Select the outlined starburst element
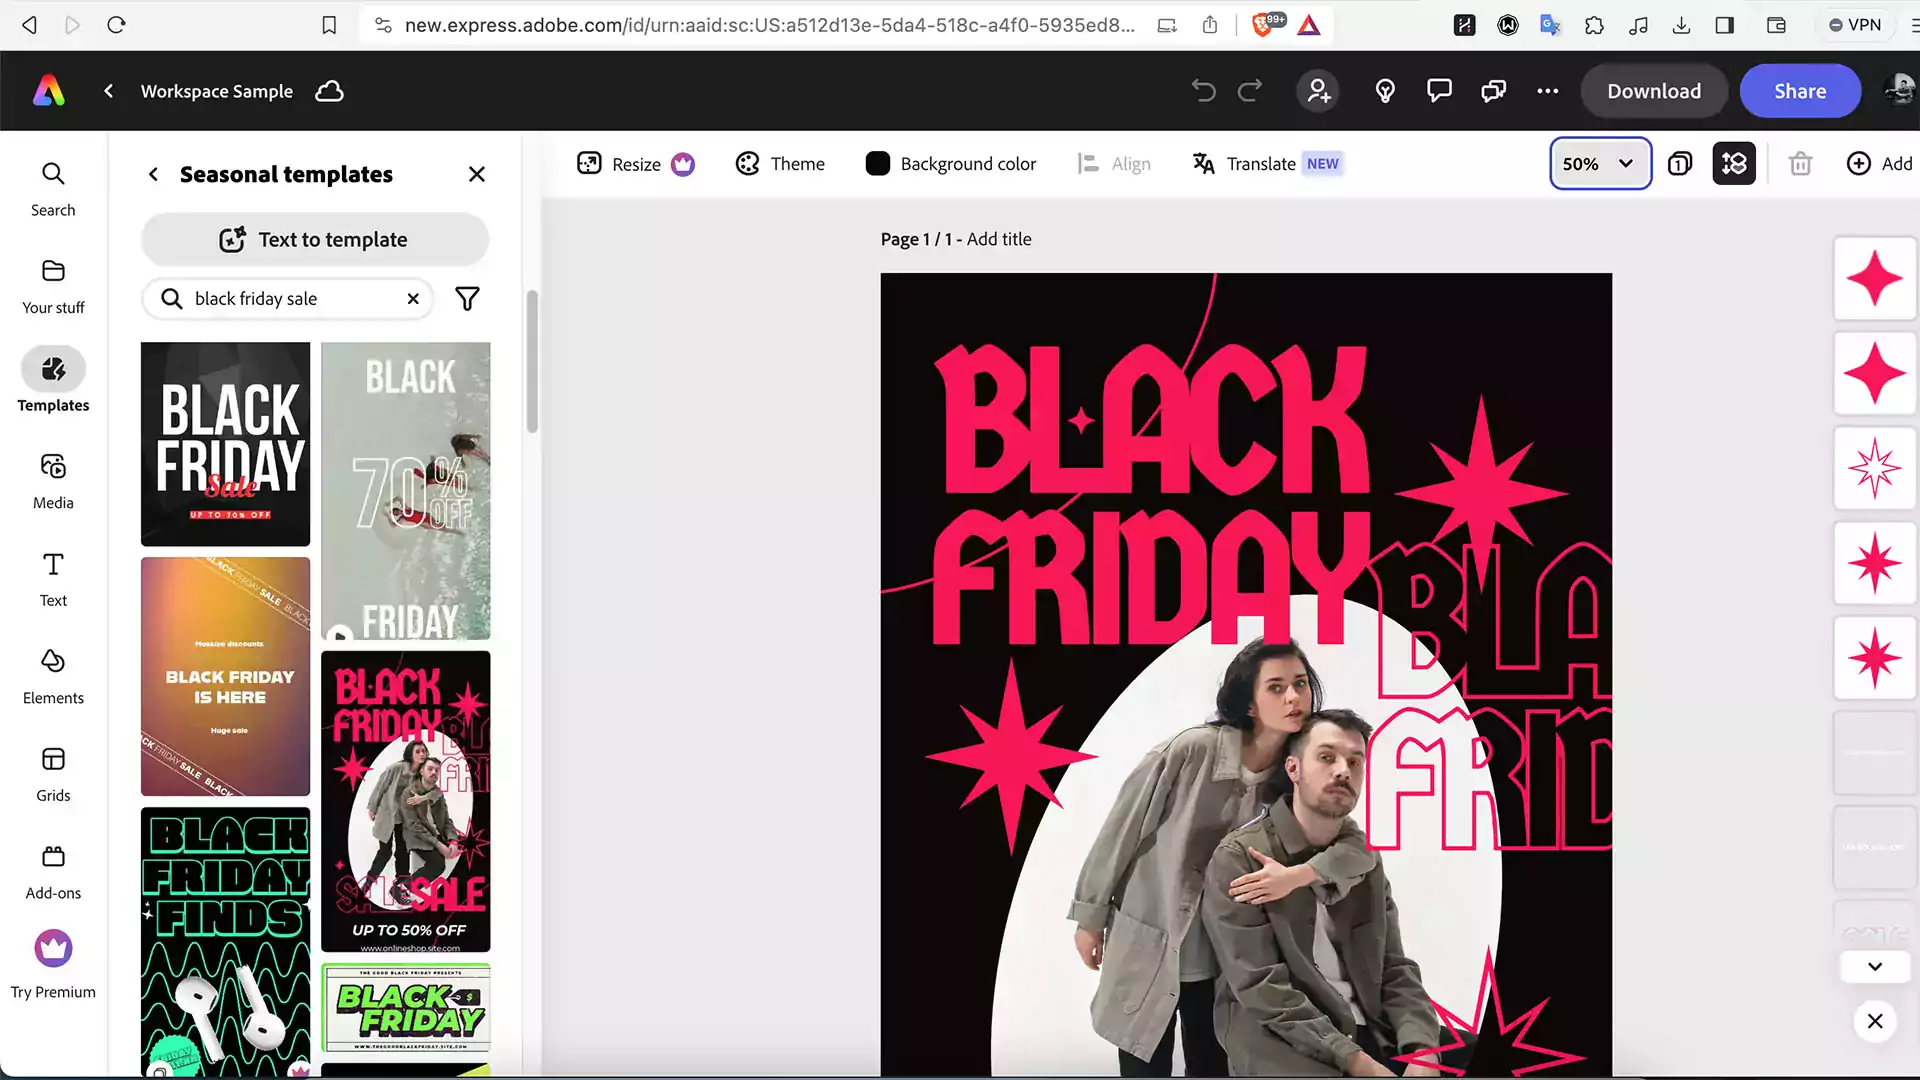The width and height of the screenshot is (1920, 1080). pyautogui.click(x=1875, y=468)
